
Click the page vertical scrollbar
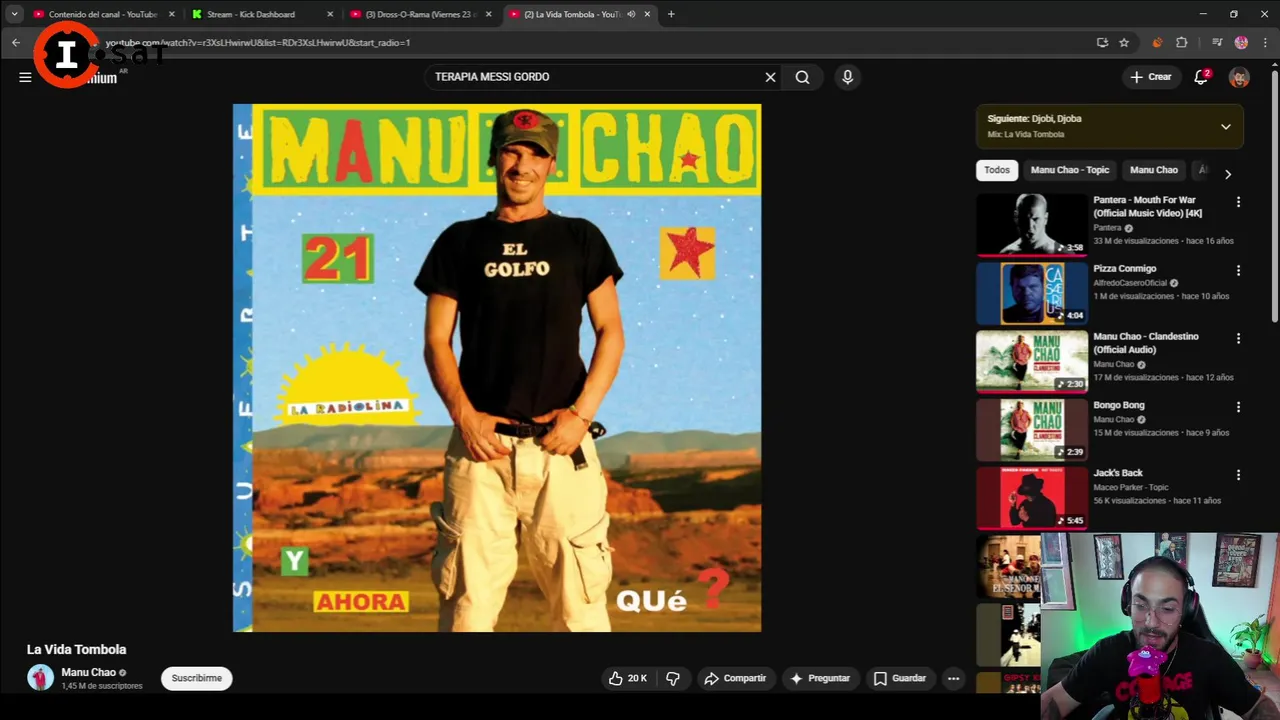tap(1274, 195)
